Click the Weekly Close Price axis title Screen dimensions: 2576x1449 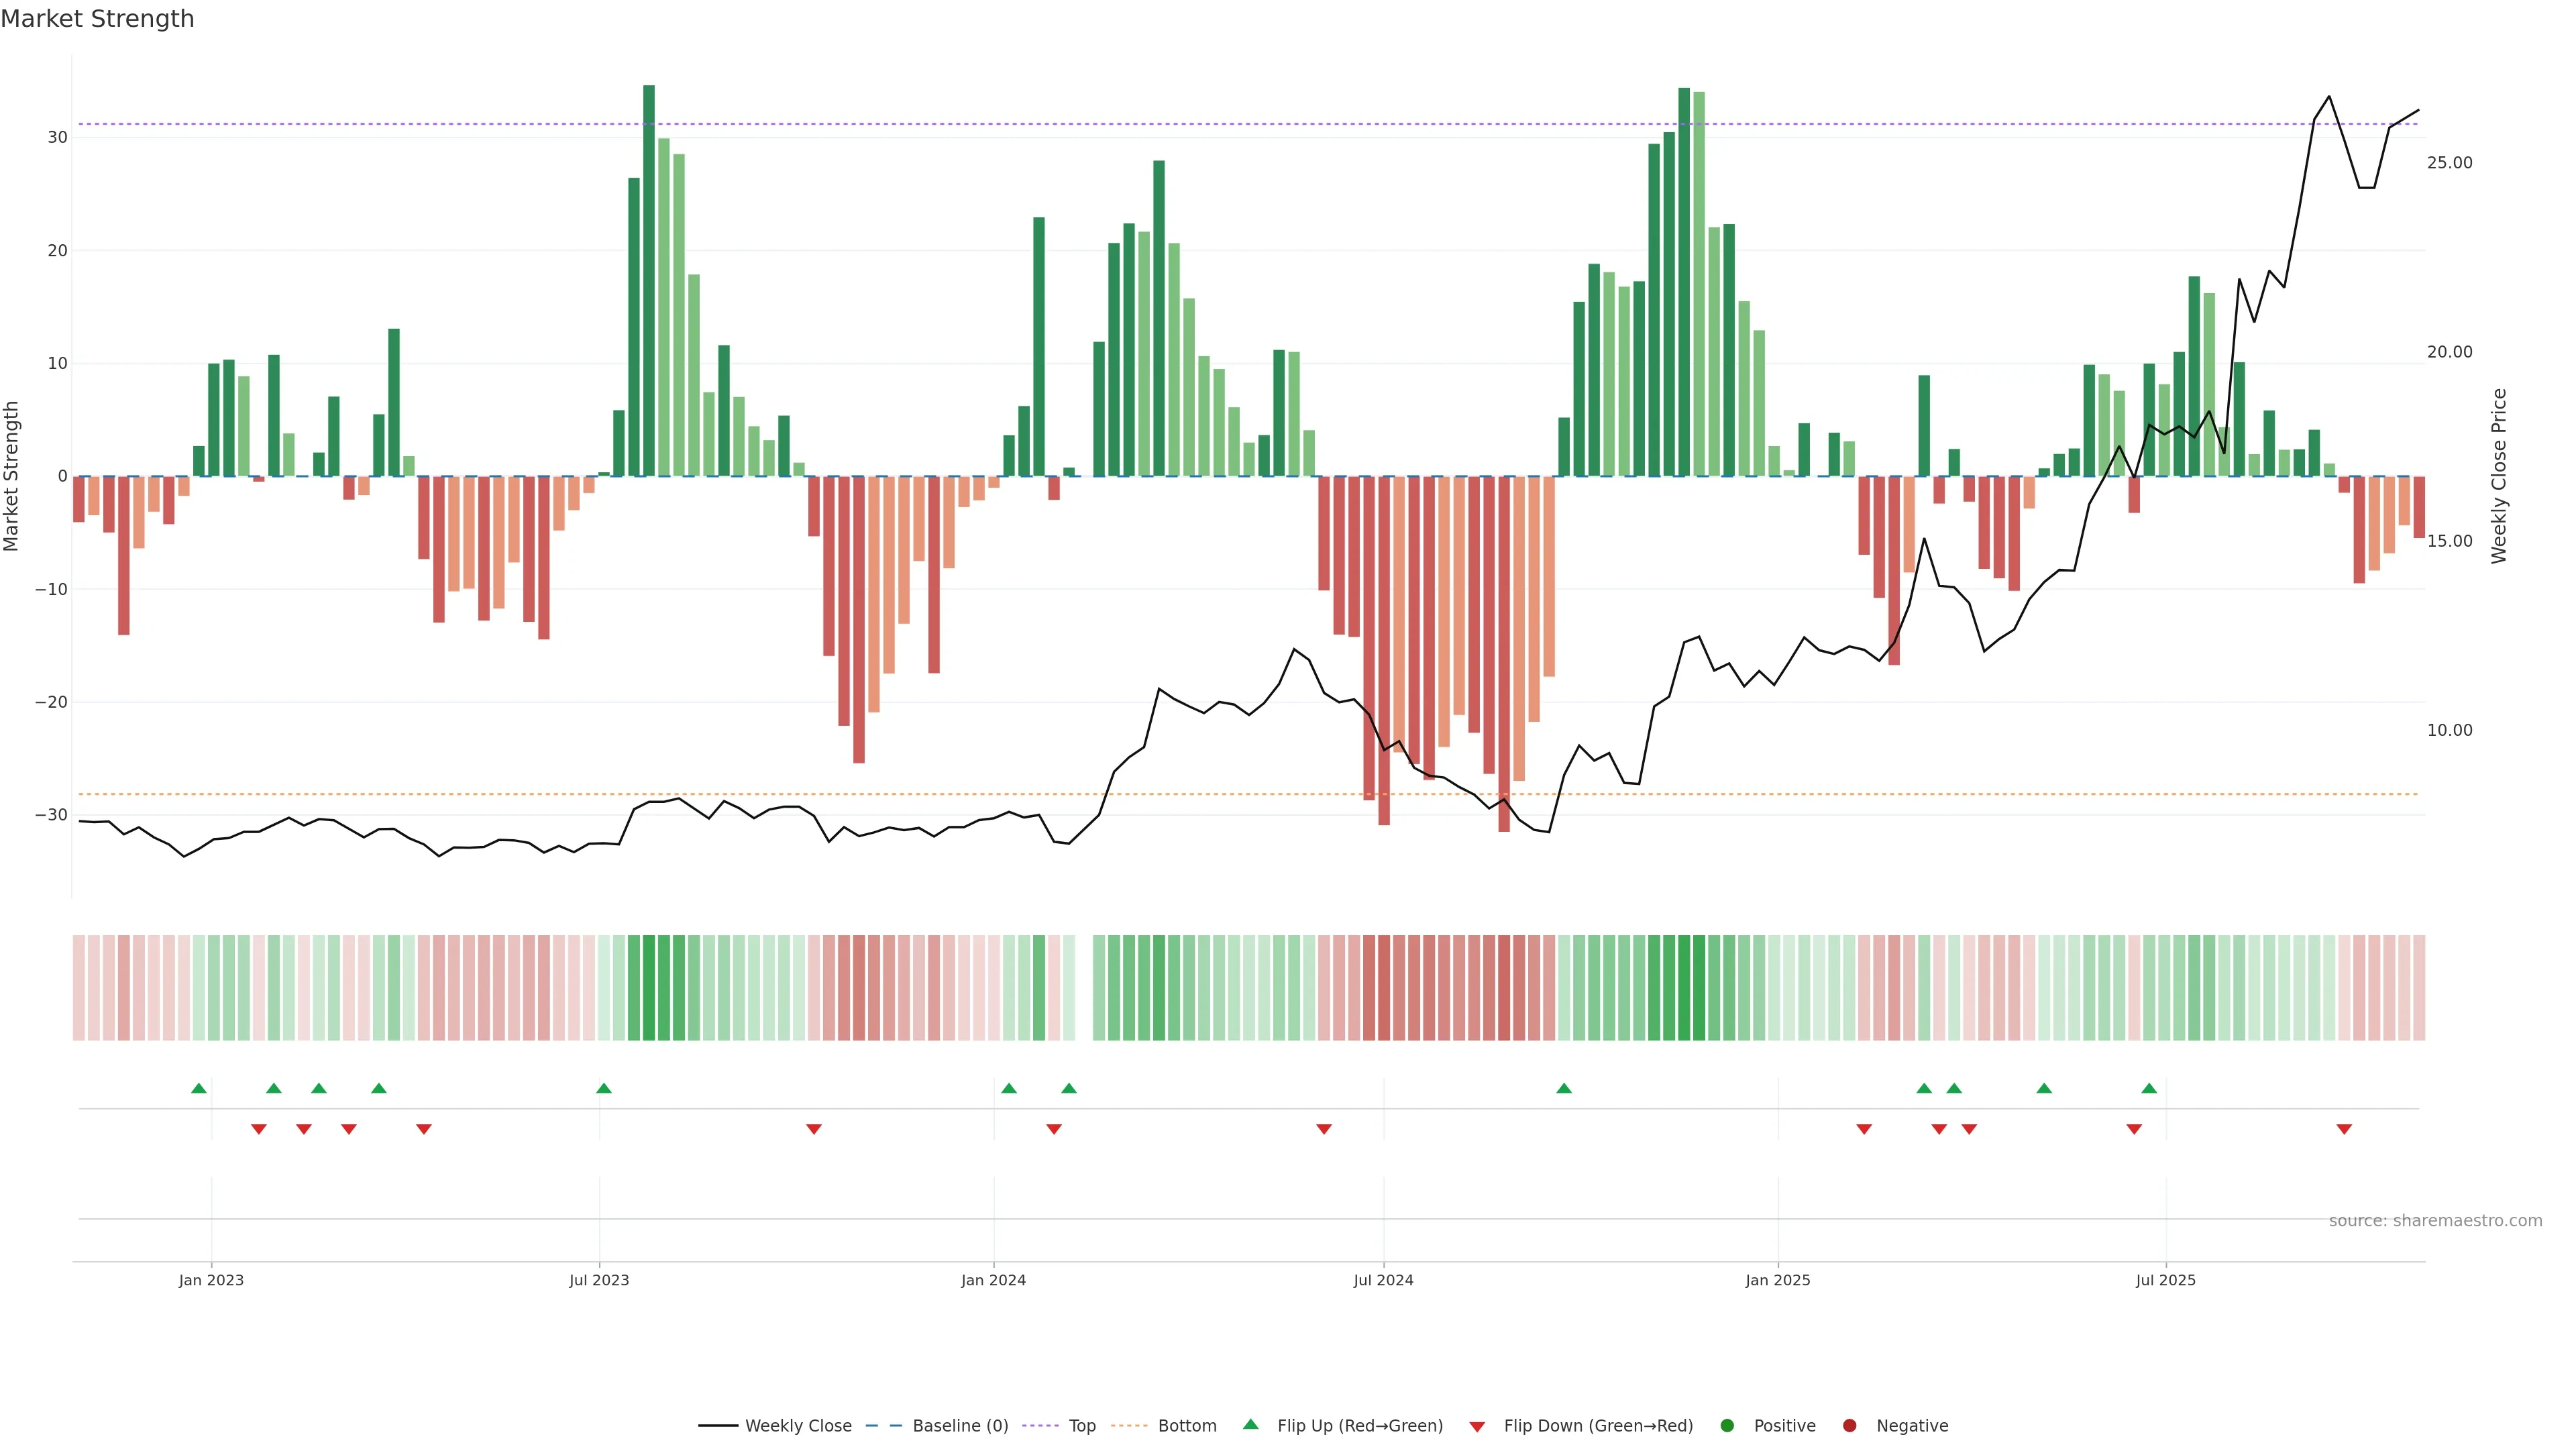tap(2499, 476)
